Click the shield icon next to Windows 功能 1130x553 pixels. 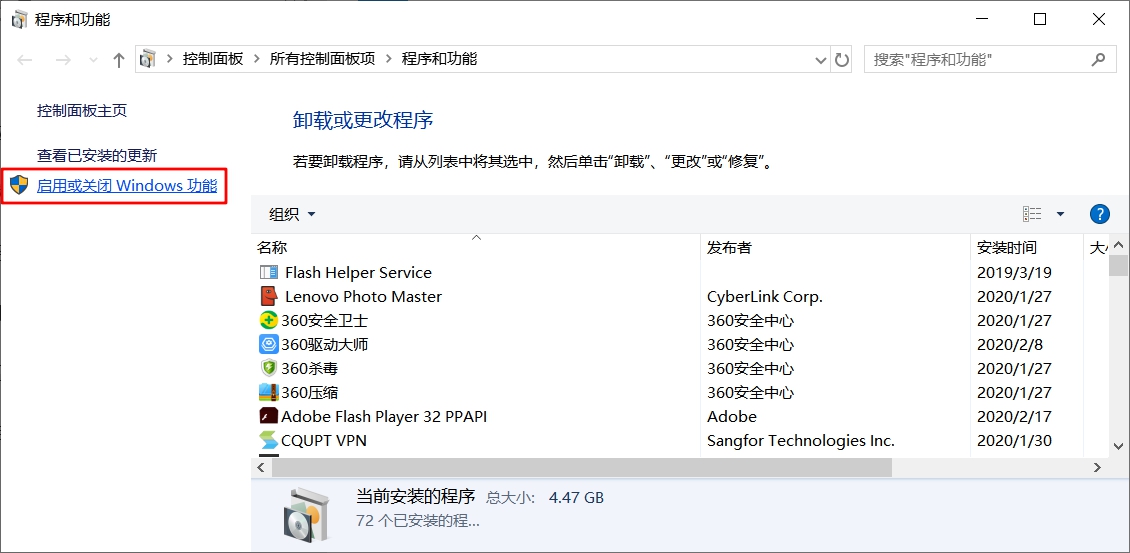(x=20, y=185)
